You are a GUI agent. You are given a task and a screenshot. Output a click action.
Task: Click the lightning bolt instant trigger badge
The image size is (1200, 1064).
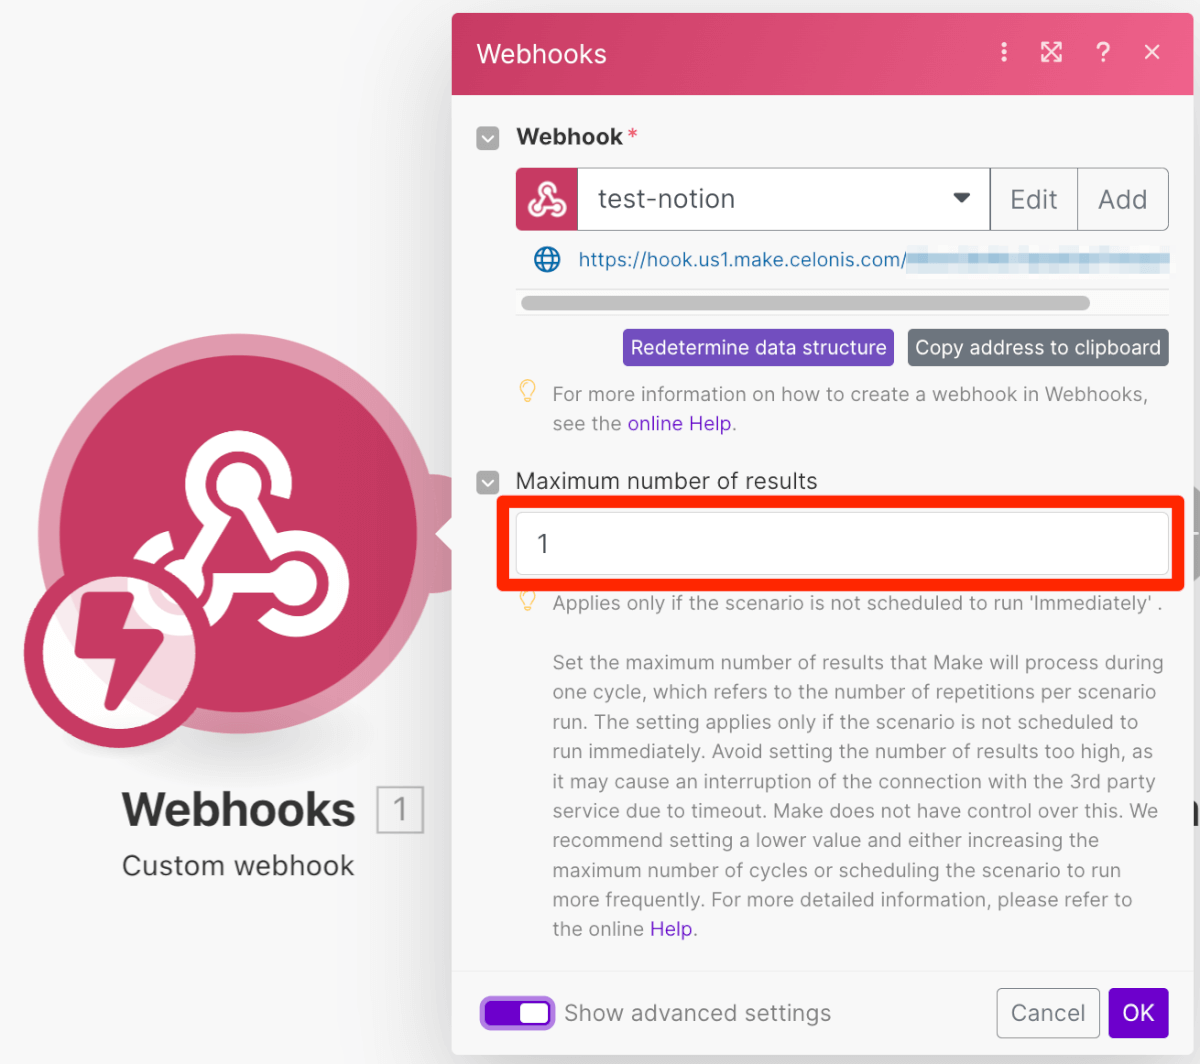point(110,652)
